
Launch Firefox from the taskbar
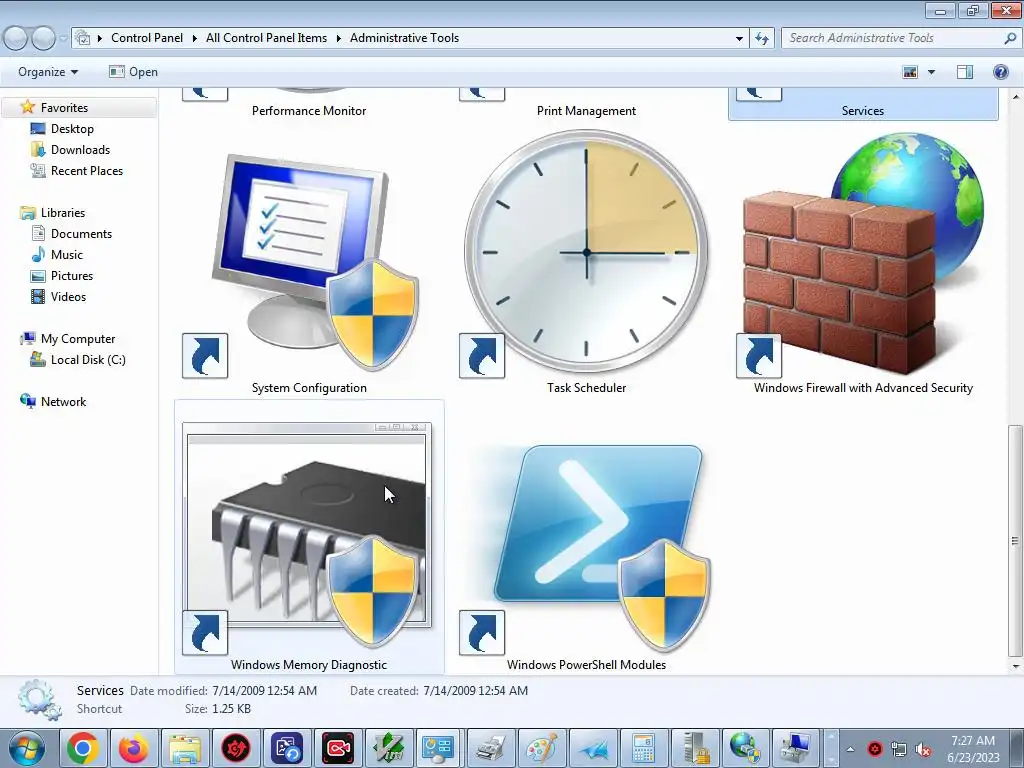point(133,748)
